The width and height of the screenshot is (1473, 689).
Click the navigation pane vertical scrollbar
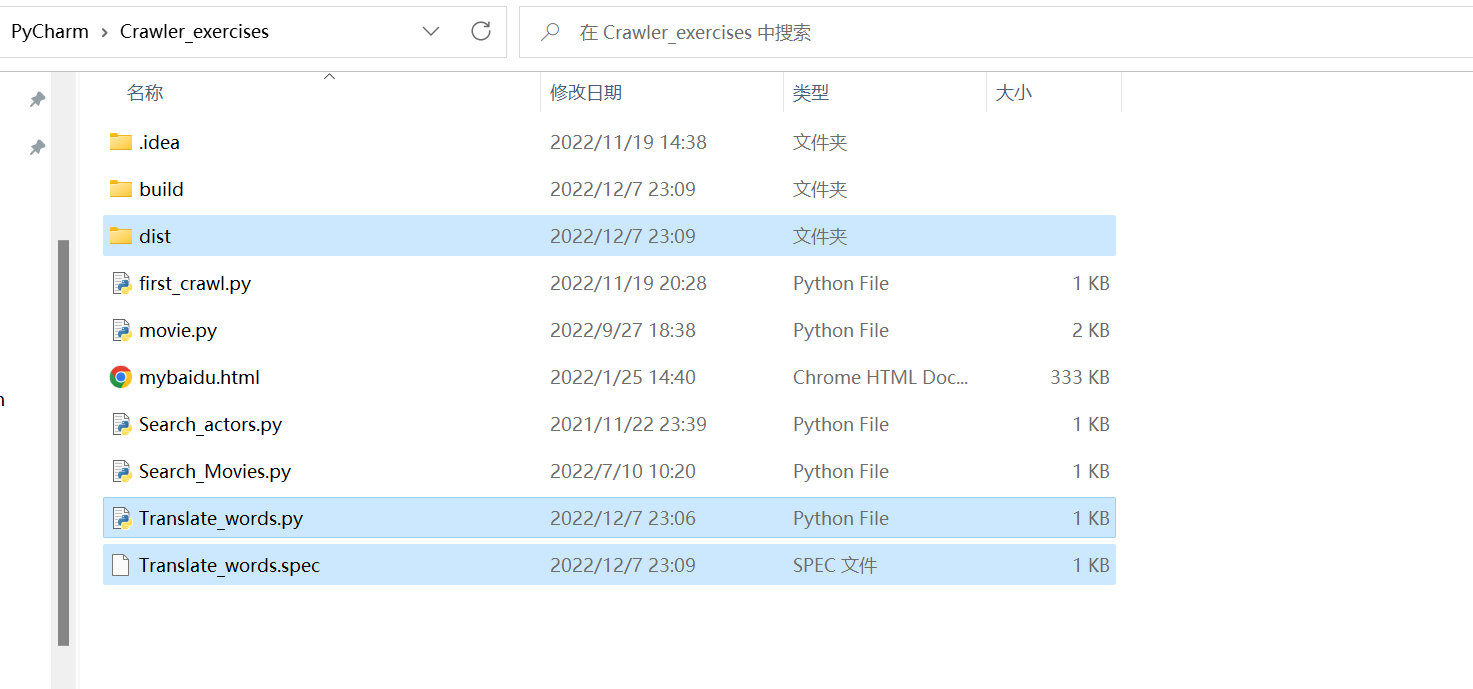(x=64, y=440)
